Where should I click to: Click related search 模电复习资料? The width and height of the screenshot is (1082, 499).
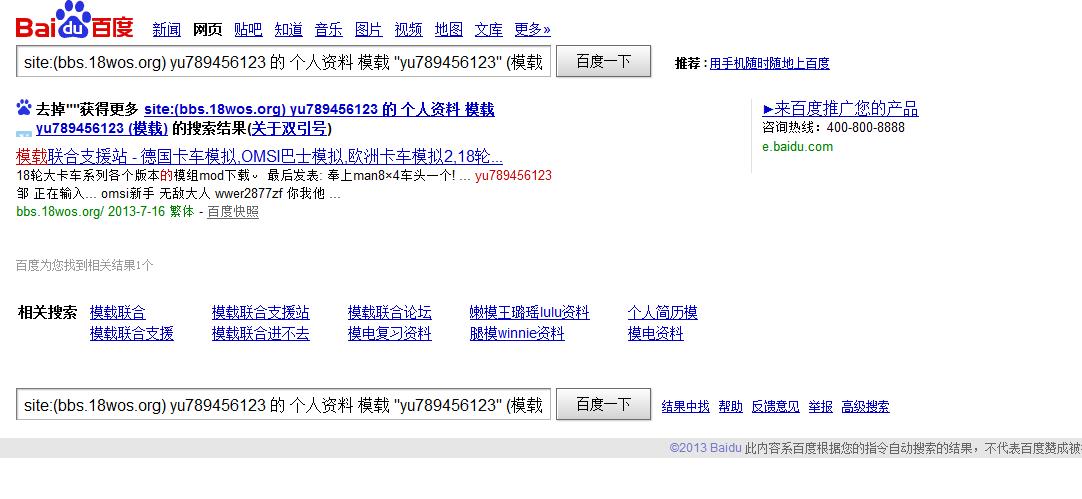(x=389, y=334)
